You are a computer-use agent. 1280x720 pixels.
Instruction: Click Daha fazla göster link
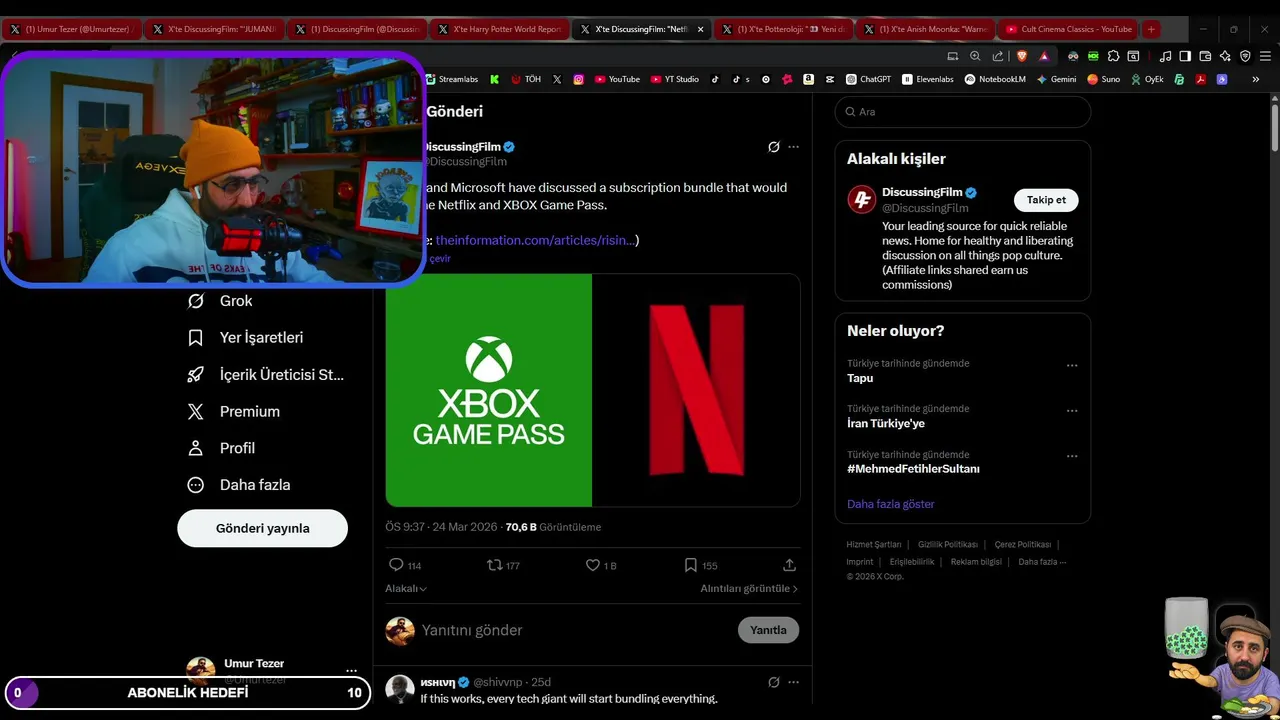890,504
